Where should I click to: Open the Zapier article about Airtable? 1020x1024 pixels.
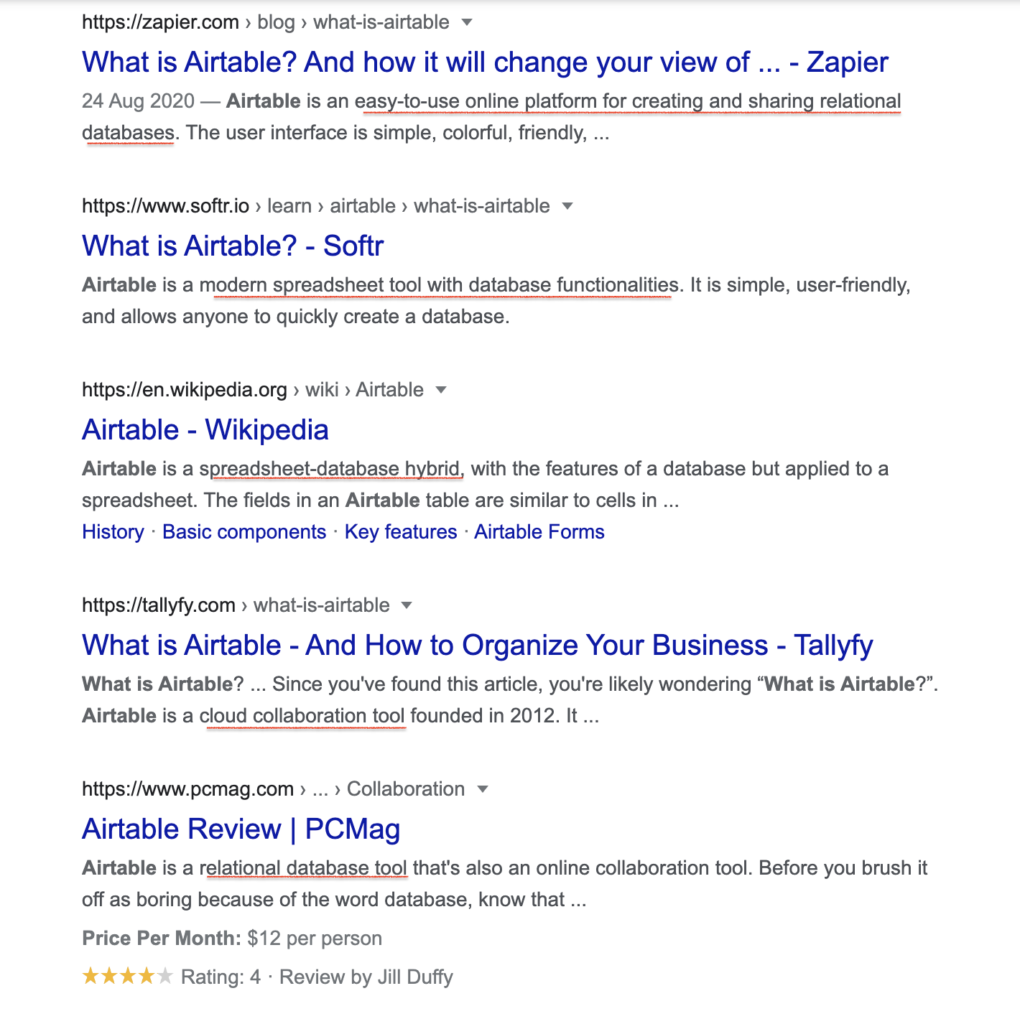click(x=484, y=62)
